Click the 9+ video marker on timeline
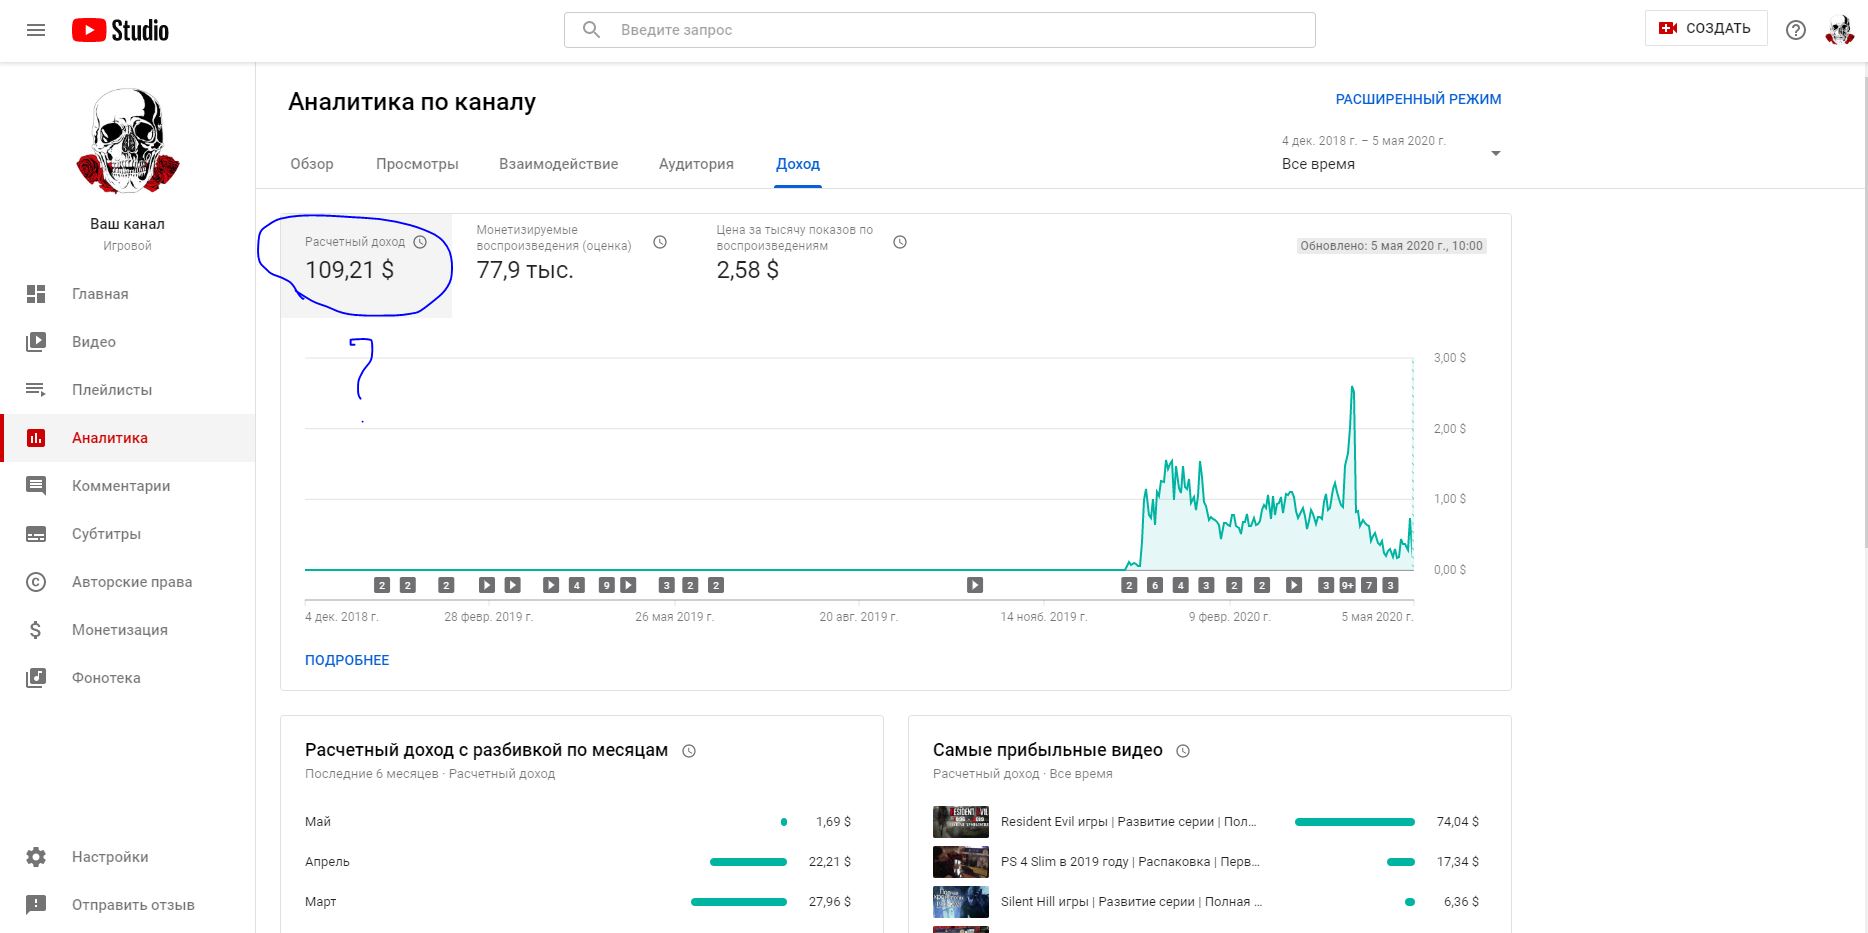 pyautogui.click(x=1347, y=585)
